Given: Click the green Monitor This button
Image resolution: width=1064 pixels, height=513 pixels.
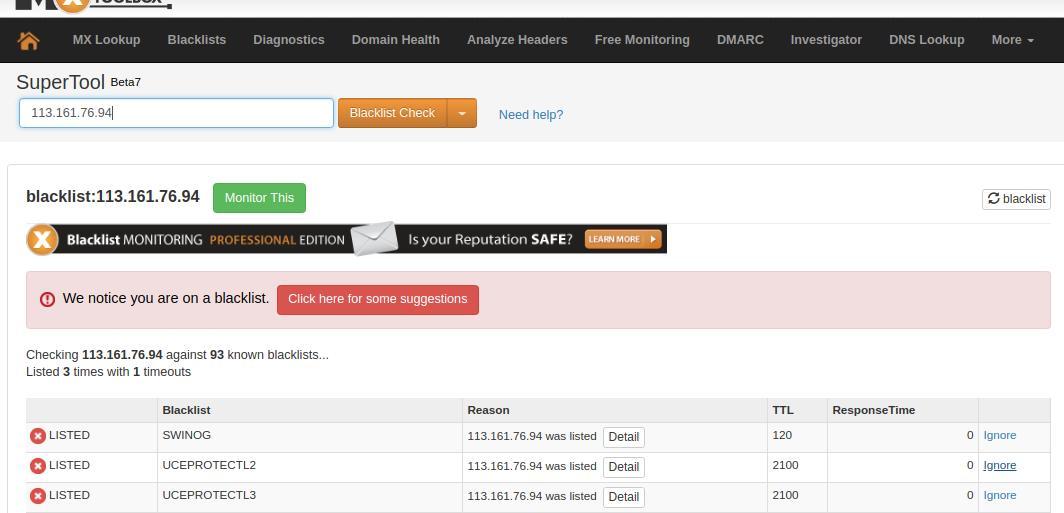Looking at the screenshot, I should click(259, 198).
